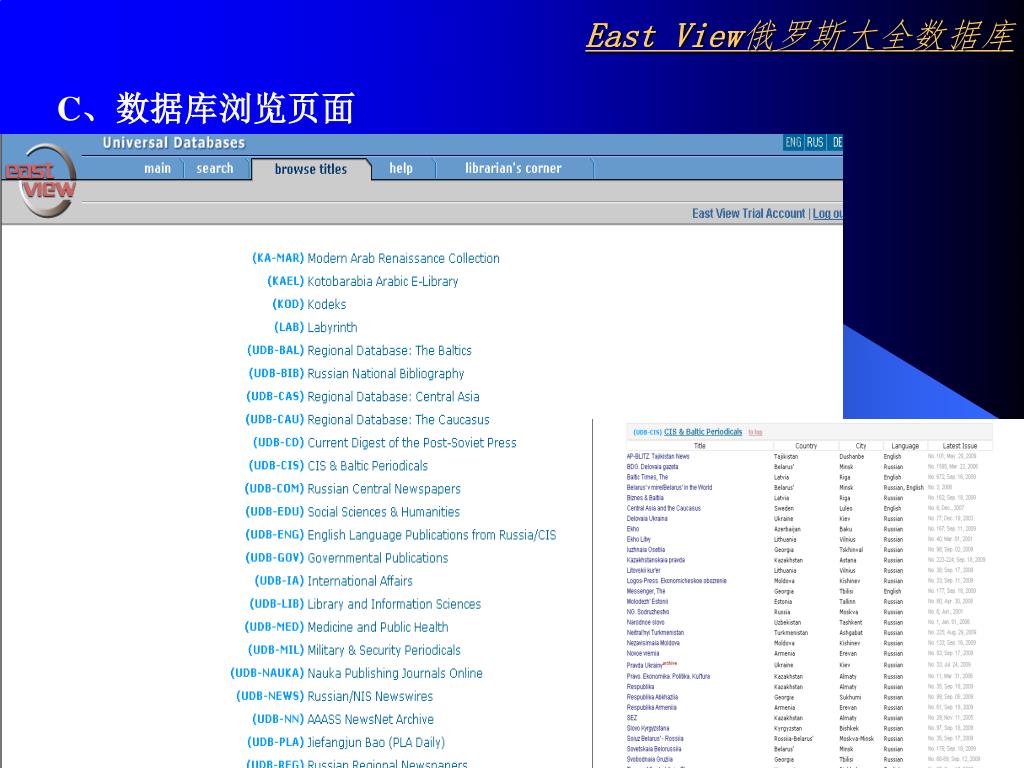Screen dimensions: 1024x768
Task: Open Messenger, The title
Action: (x=646, y=591)
